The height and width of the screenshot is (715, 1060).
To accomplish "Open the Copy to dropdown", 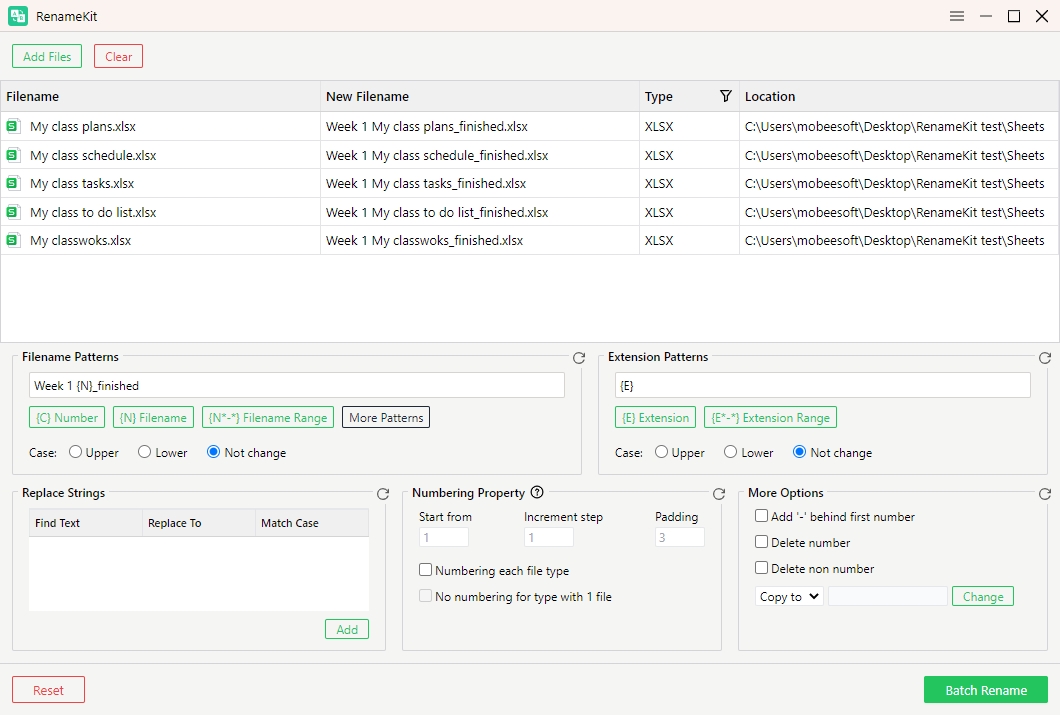I will point(789,596).
